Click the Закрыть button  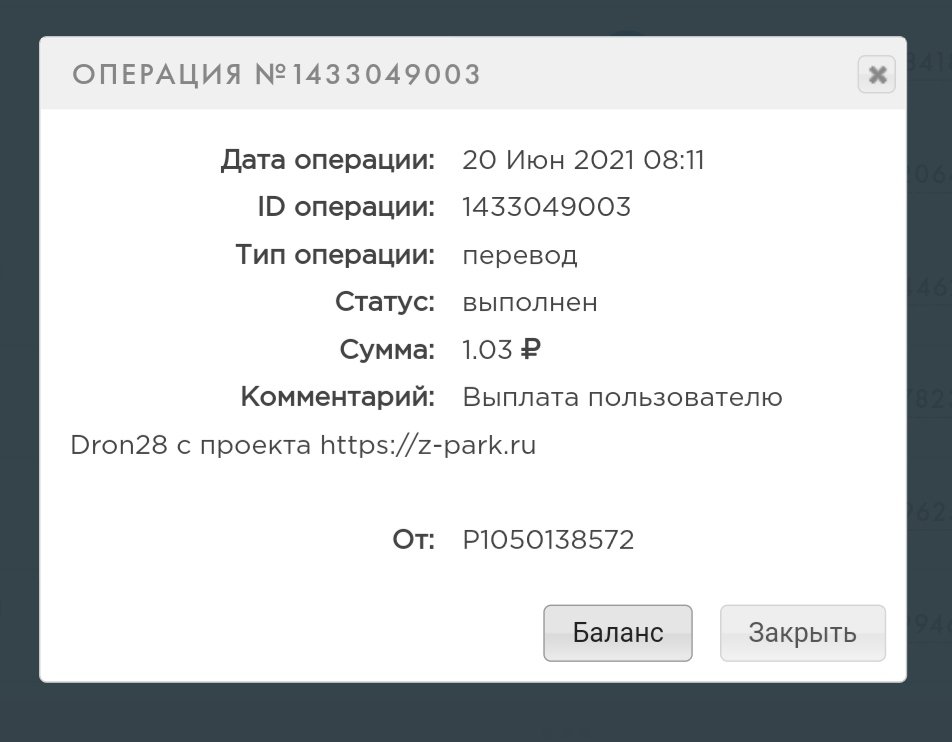click(803, 633)
